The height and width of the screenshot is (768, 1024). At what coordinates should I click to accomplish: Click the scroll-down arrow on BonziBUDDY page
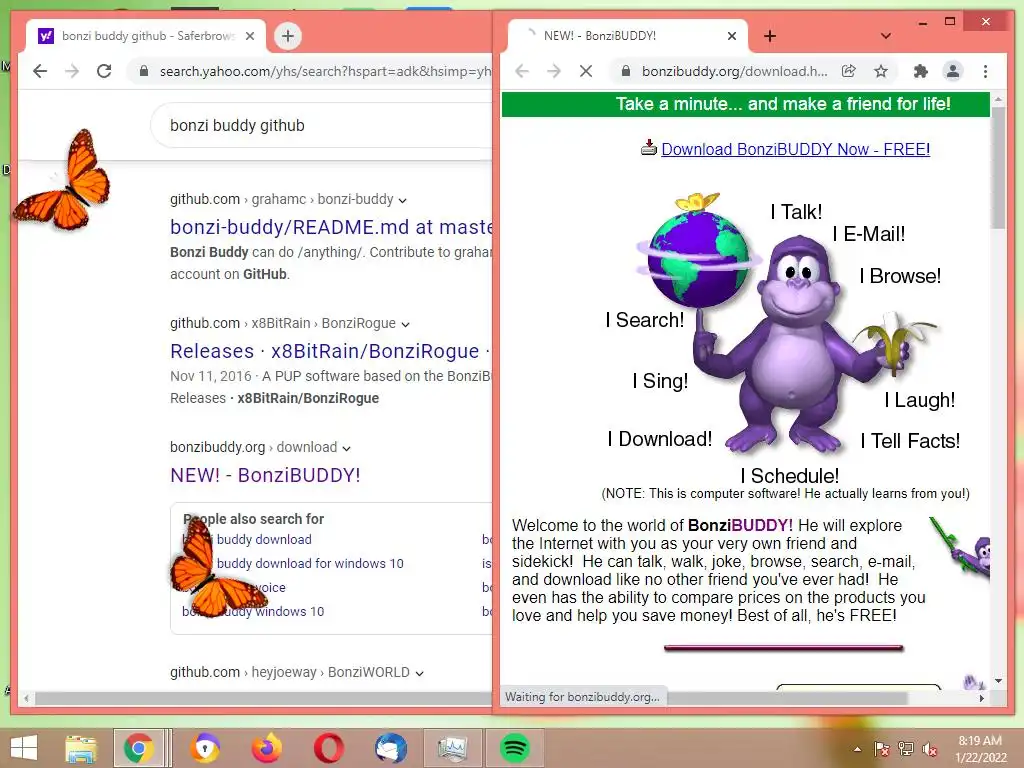(998, 680)
